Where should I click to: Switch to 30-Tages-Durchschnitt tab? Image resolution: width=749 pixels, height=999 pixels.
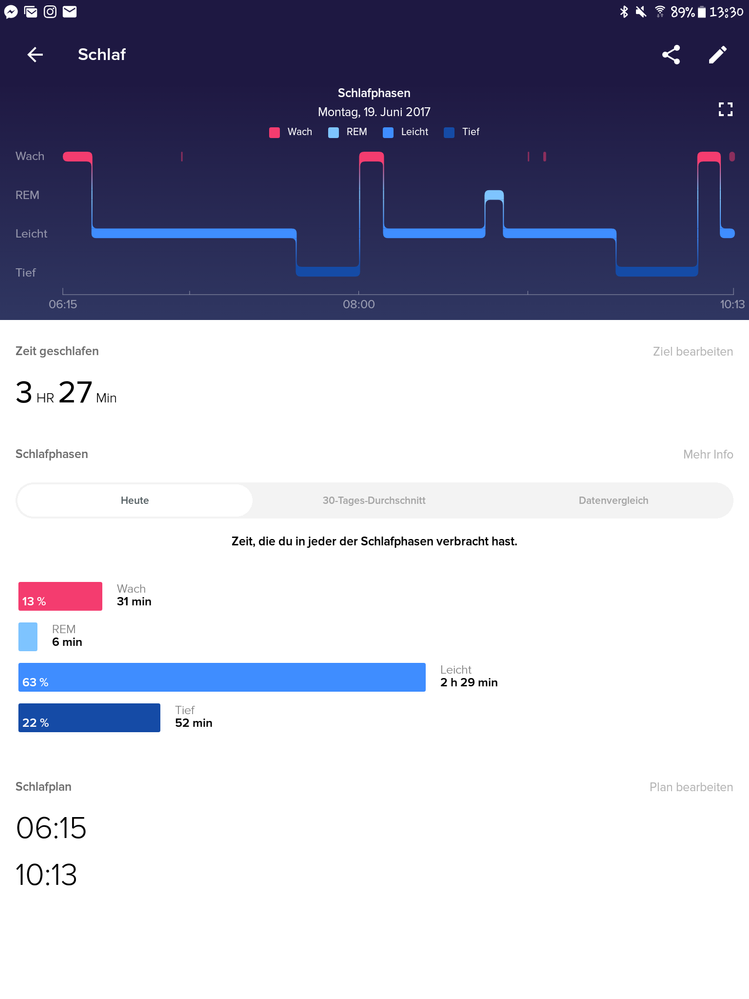(374, 500)
